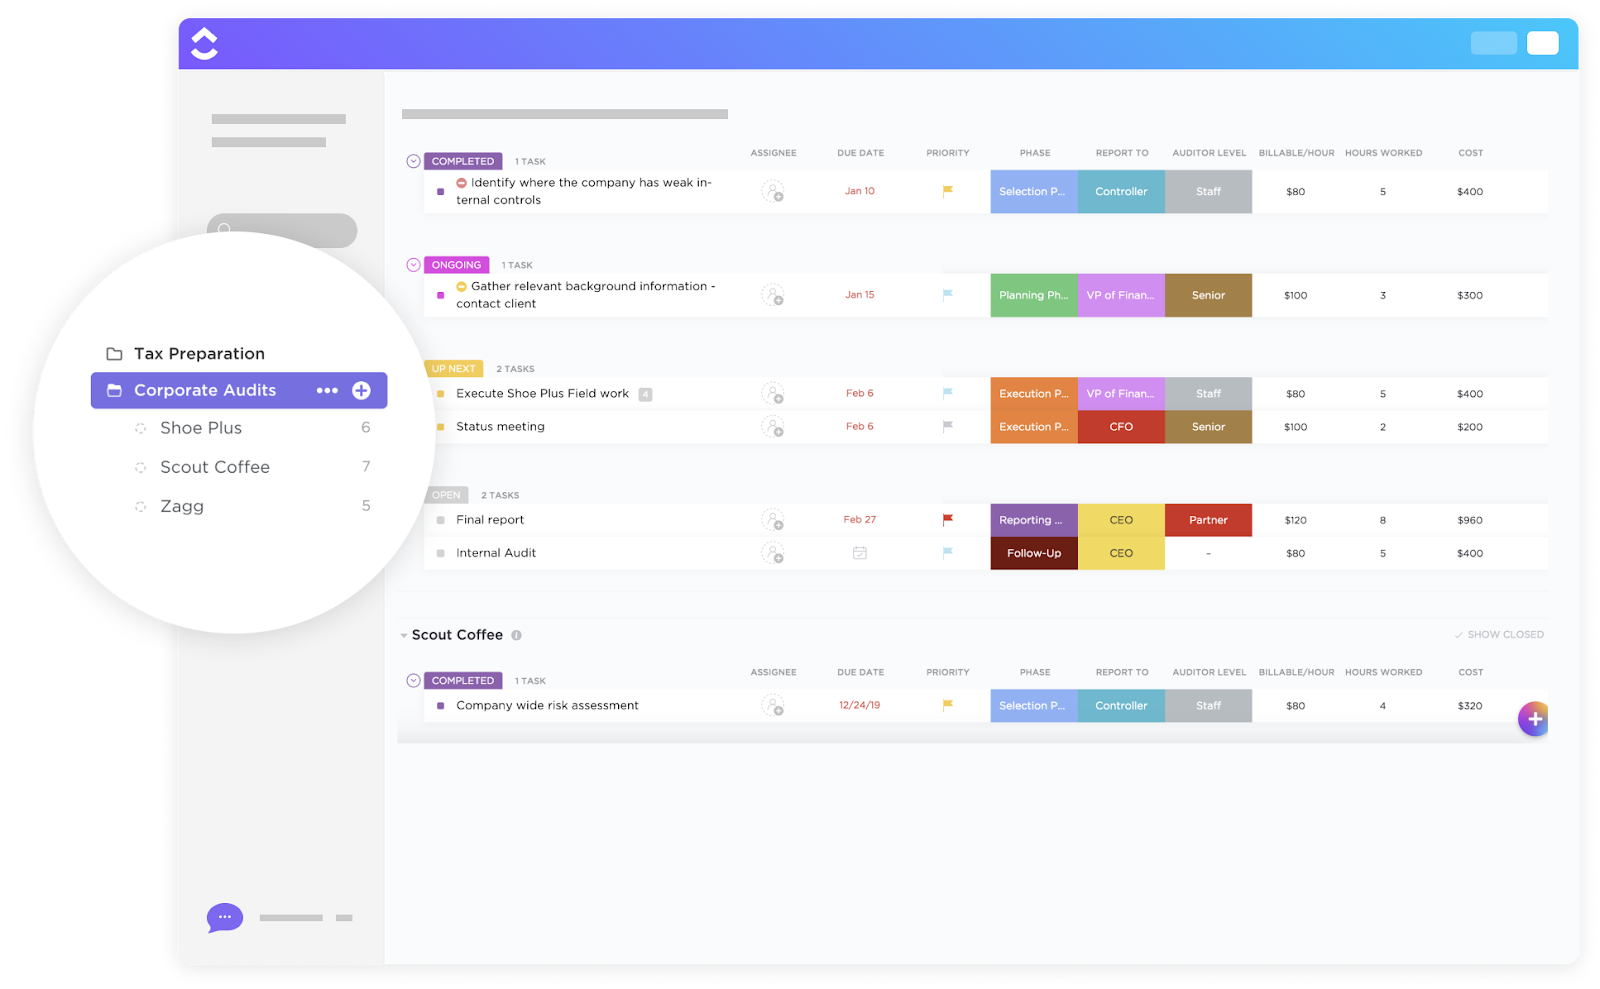Open Report To dropdown for Status meeting
This screenshot has height=989, width=1600.
click(x=1121, y=427)
